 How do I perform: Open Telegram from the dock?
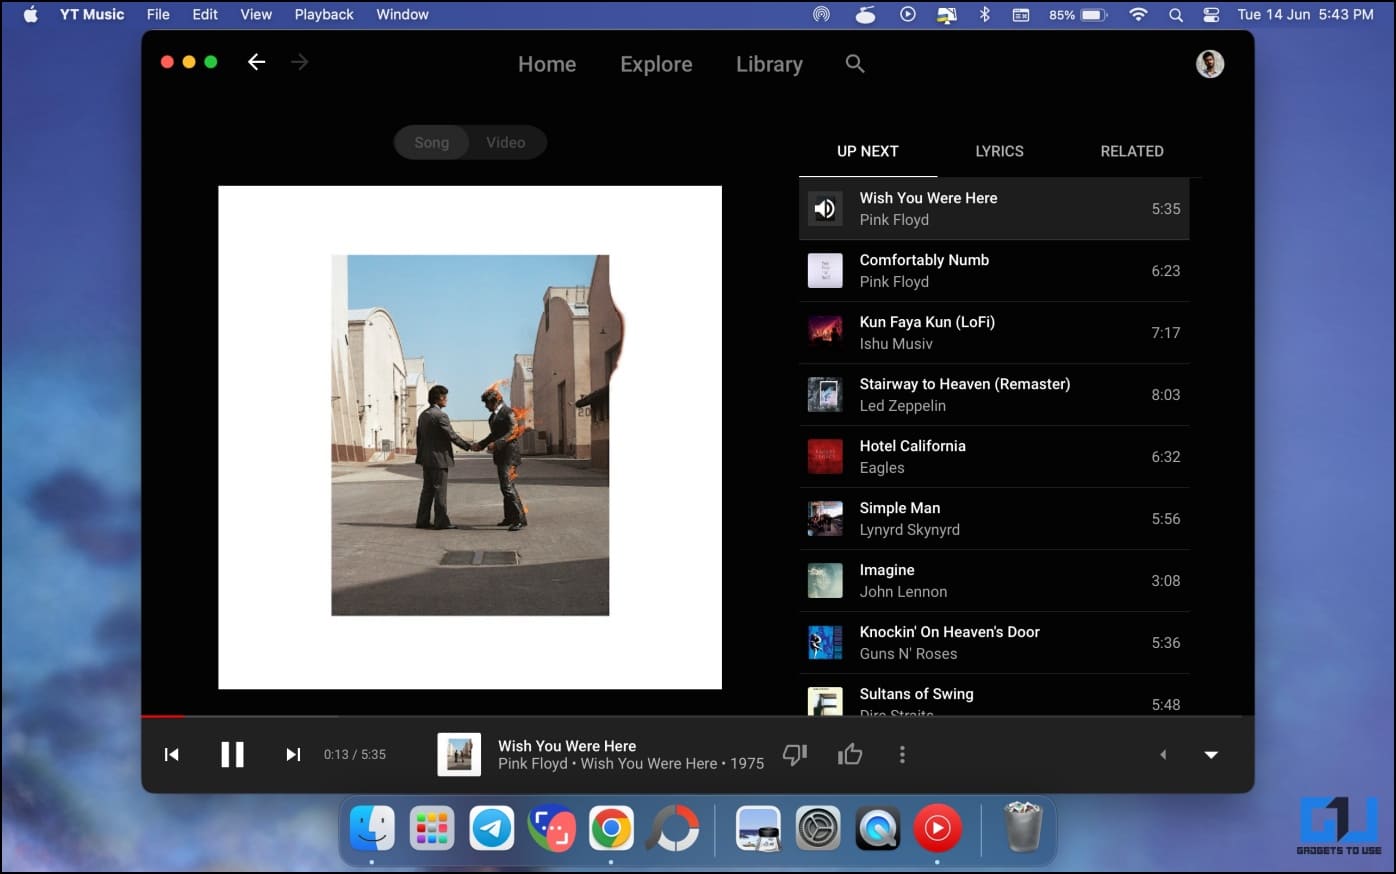coord(492,828)
